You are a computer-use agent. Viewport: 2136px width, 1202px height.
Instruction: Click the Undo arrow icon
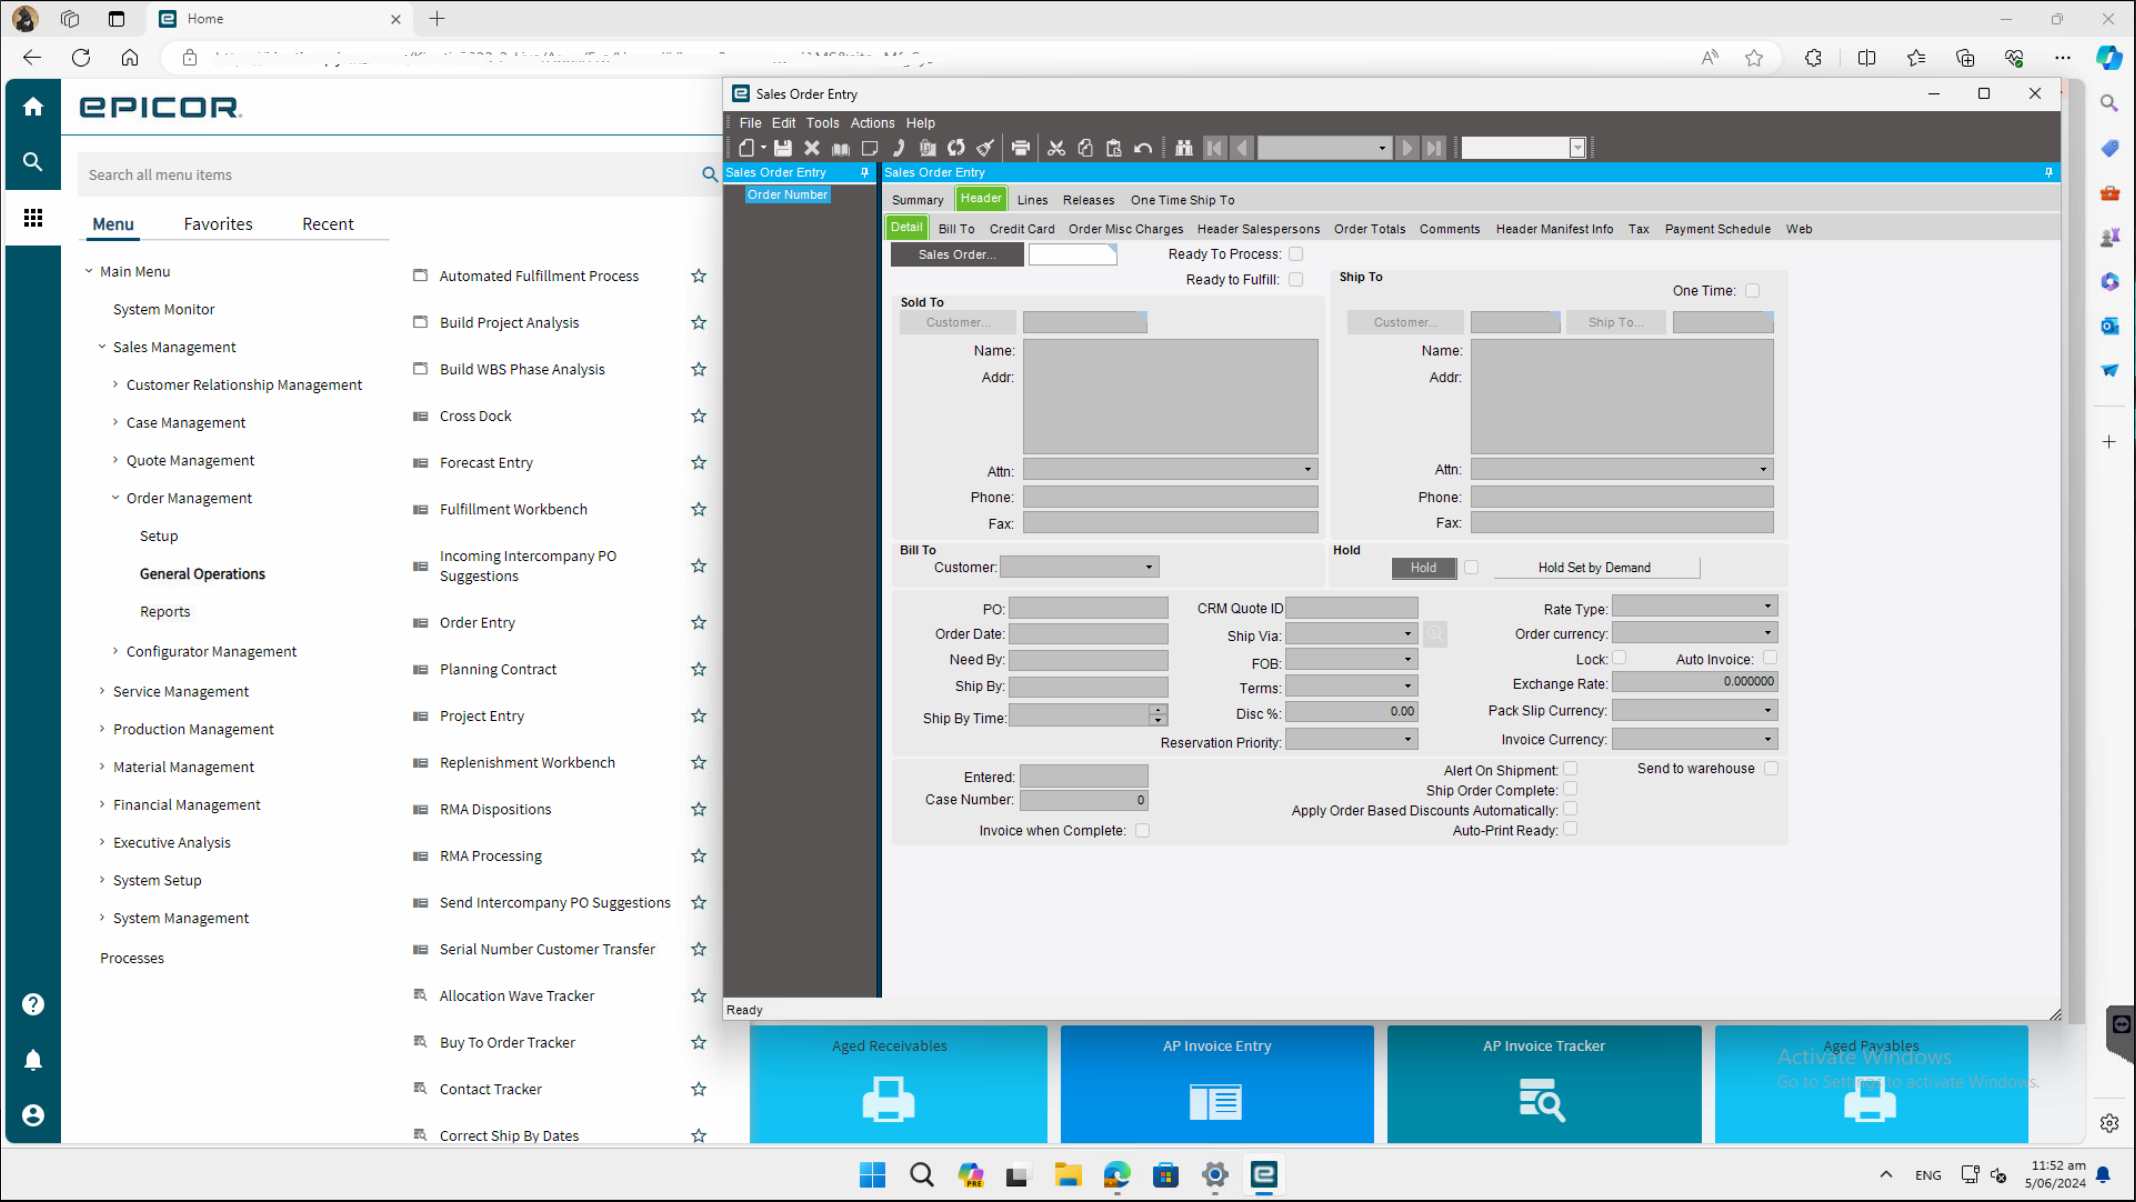tap(1143, 148)
